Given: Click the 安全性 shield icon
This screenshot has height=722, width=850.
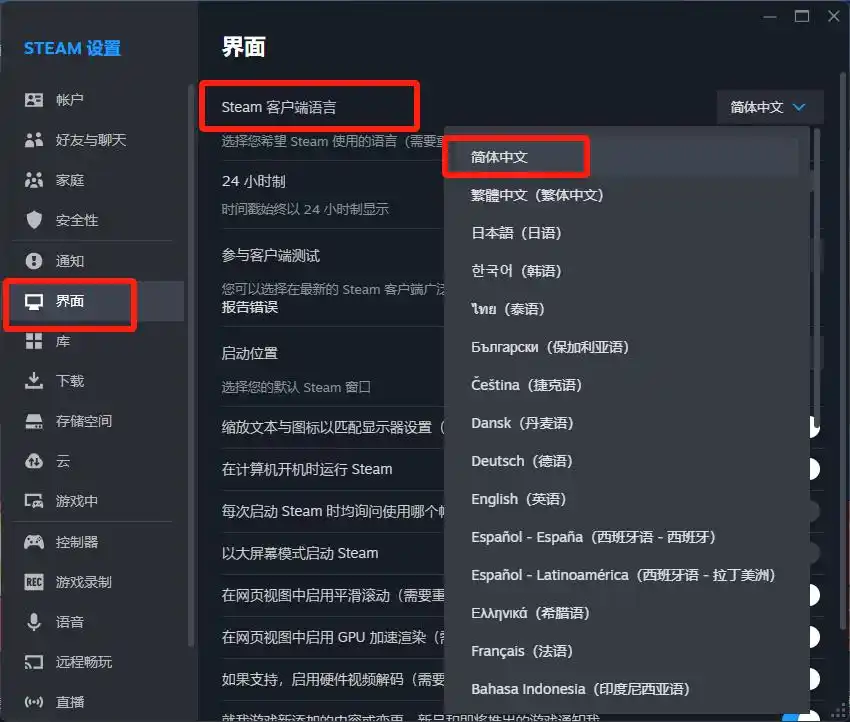Looking at the screenshot, I should coord(34,220).
